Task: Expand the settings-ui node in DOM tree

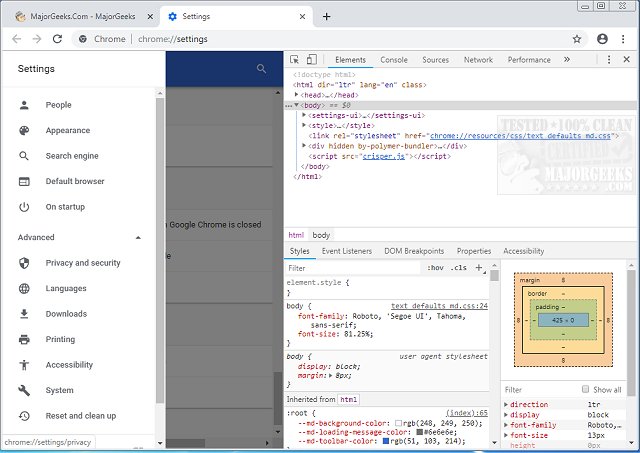Action: click(305, 116)
